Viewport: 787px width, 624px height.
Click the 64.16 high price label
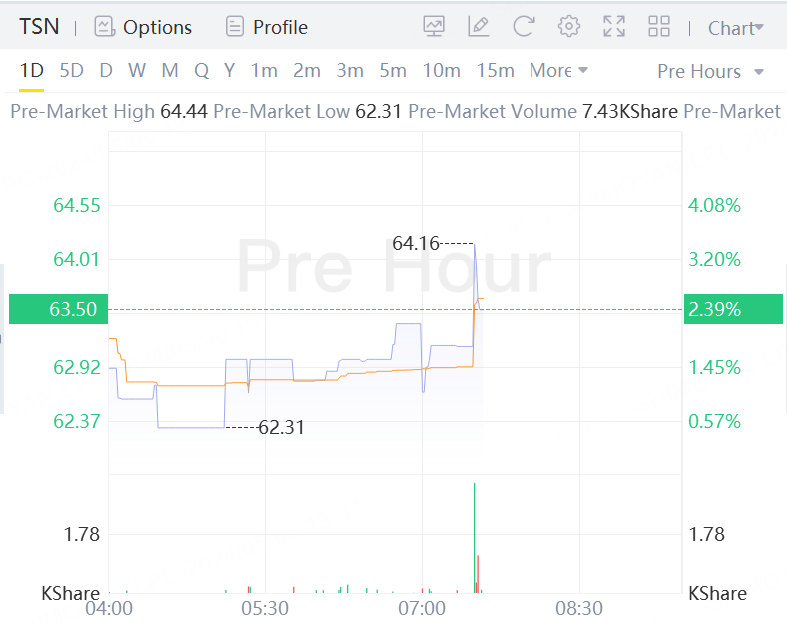415,243
